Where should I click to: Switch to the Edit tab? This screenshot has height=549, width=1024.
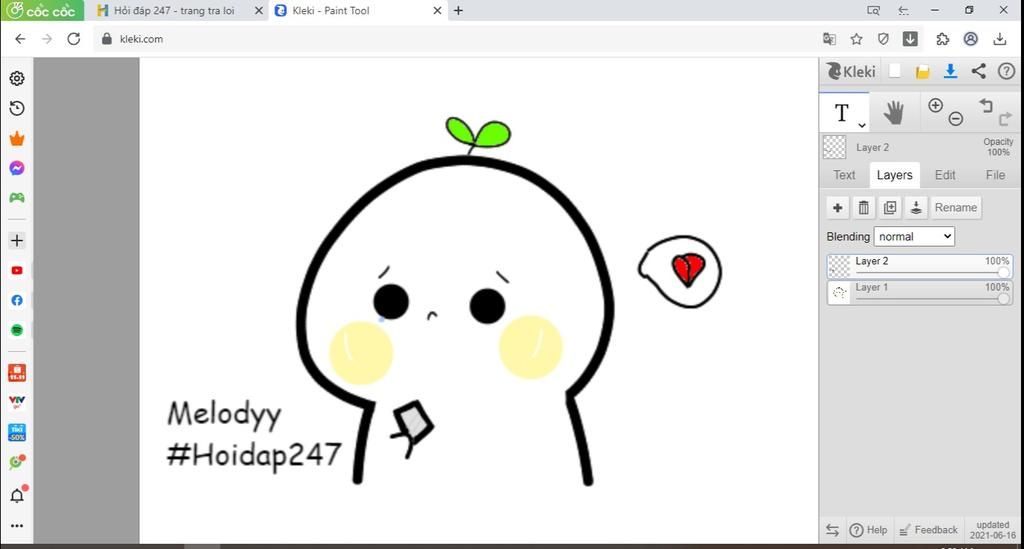tap(944, 175)
